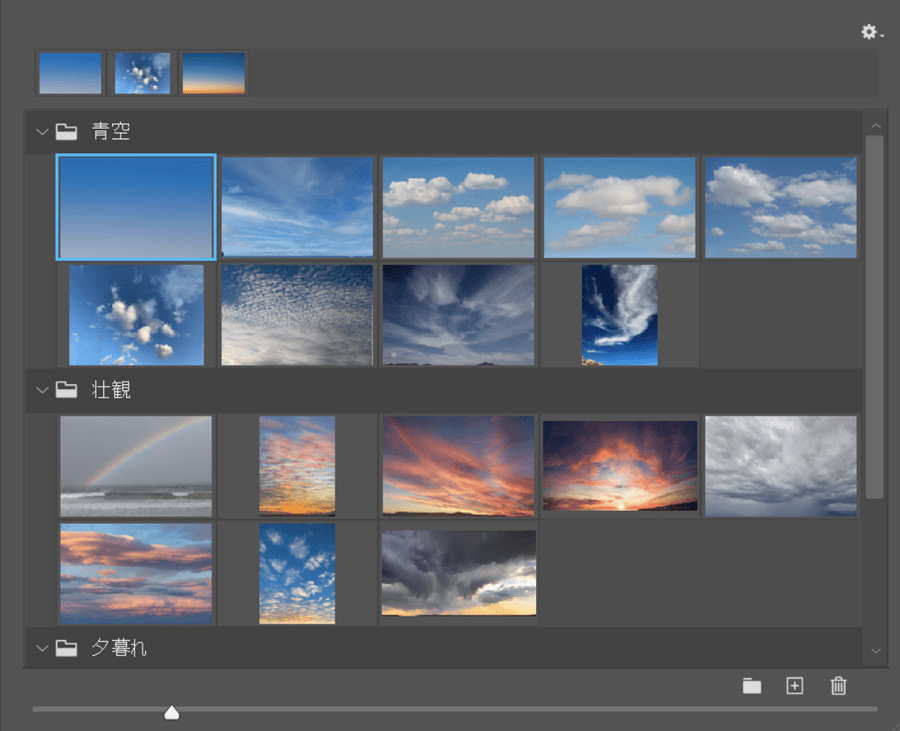Image resolution: width=900 pixels, height=731 pixels.
Task: Open the sky panel gear settings menu
Action: (x=871, y=32)
